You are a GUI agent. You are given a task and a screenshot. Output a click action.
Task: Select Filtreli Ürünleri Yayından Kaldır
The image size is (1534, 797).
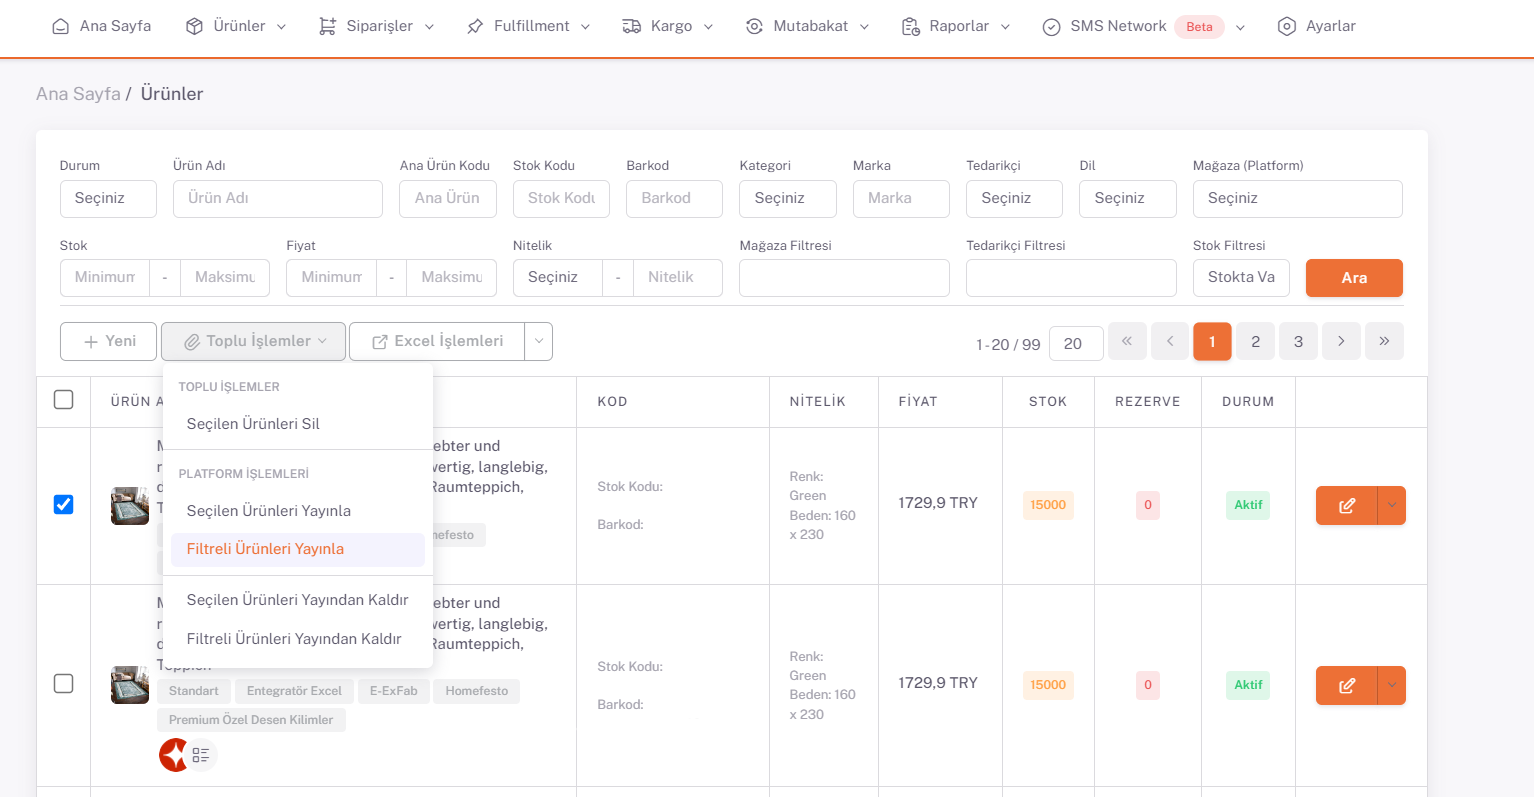[298, 639]
